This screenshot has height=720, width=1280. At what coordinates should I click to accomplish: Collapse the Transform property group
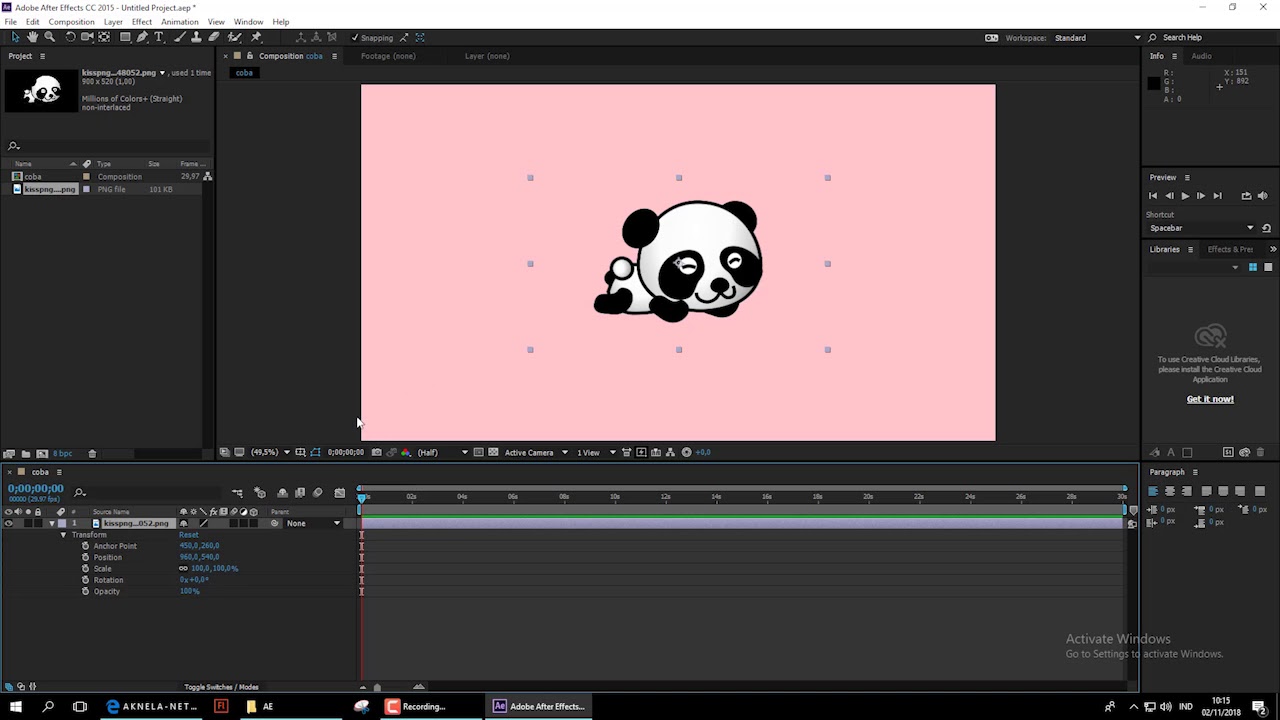63,535
